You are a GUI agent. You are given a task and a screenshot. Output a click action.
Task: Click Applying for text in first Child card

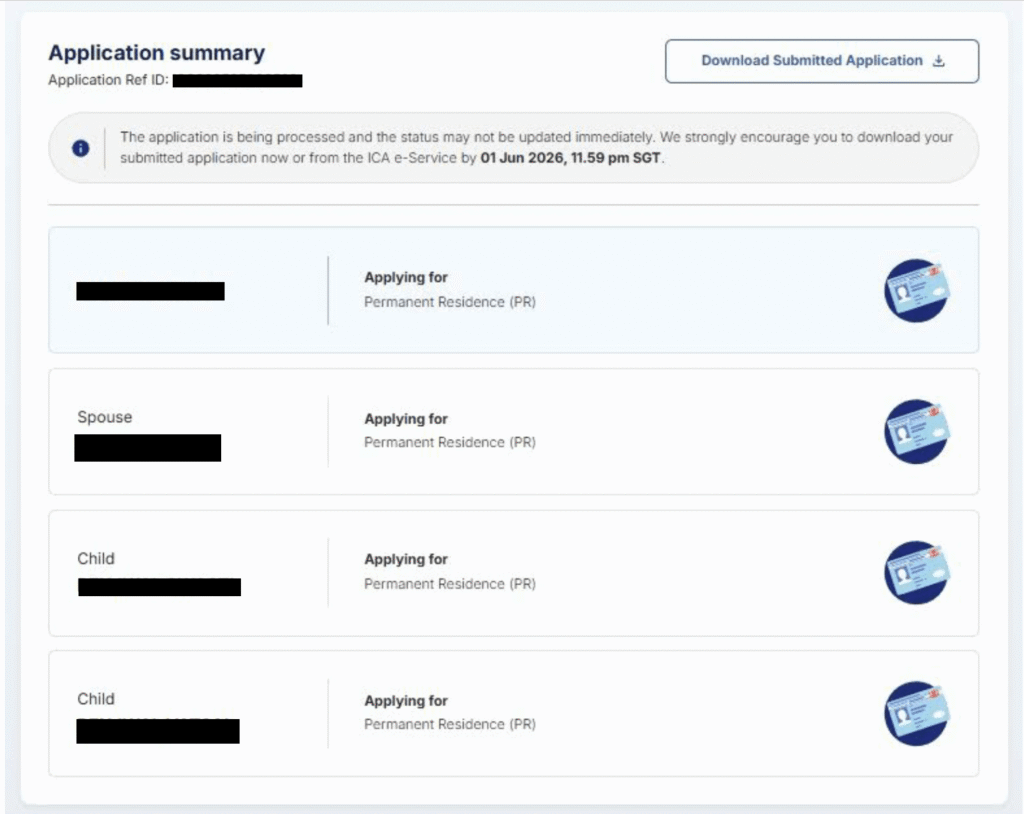click(406, 559)
